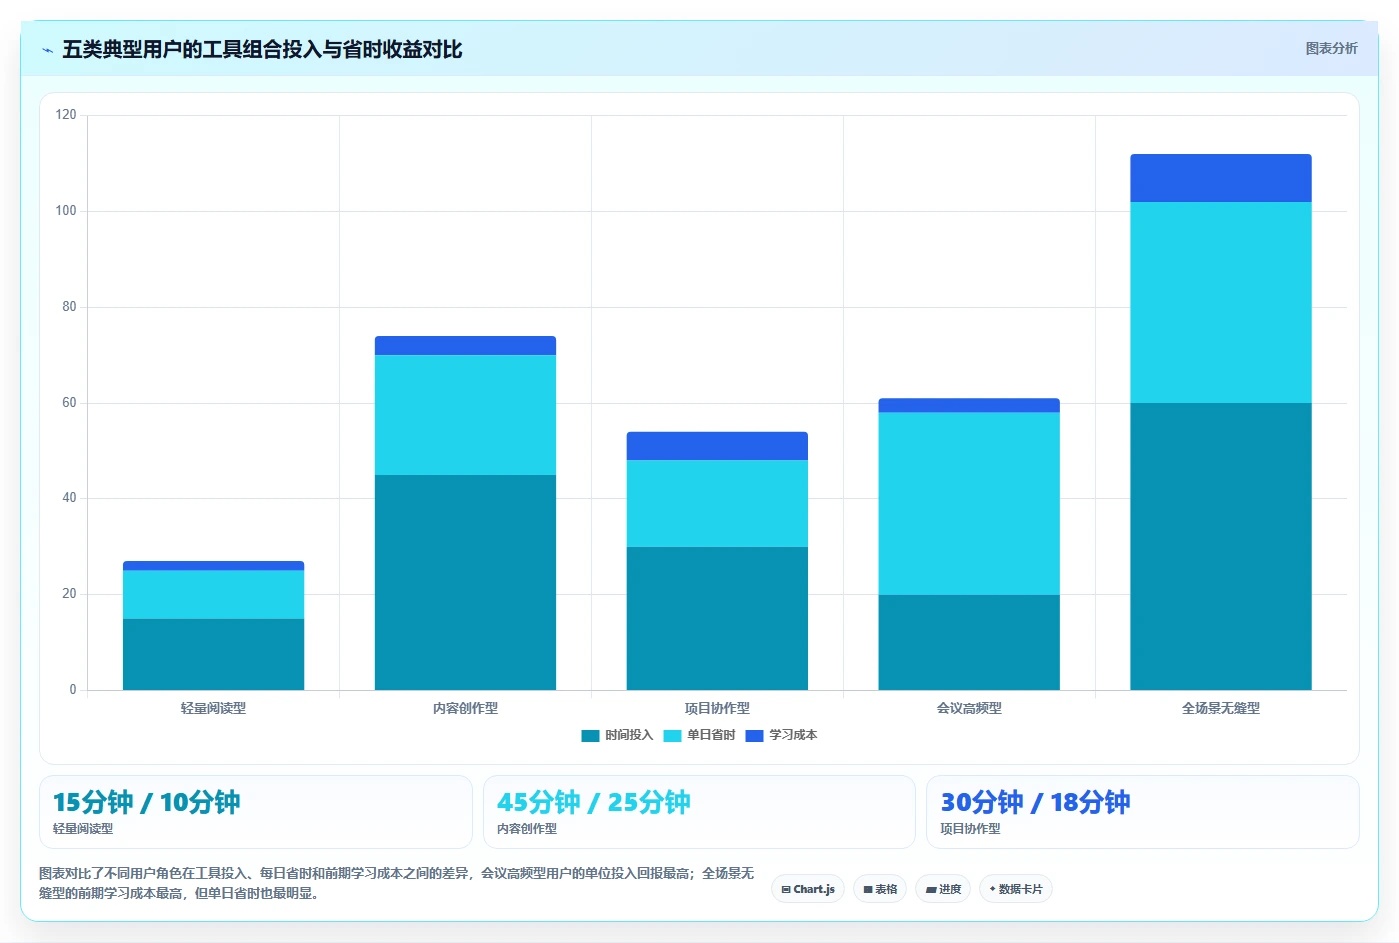The height and width of the screenshot is (943, 1399).
Task: Click the chart icon beside the title
Action: [x=47, y=50]
